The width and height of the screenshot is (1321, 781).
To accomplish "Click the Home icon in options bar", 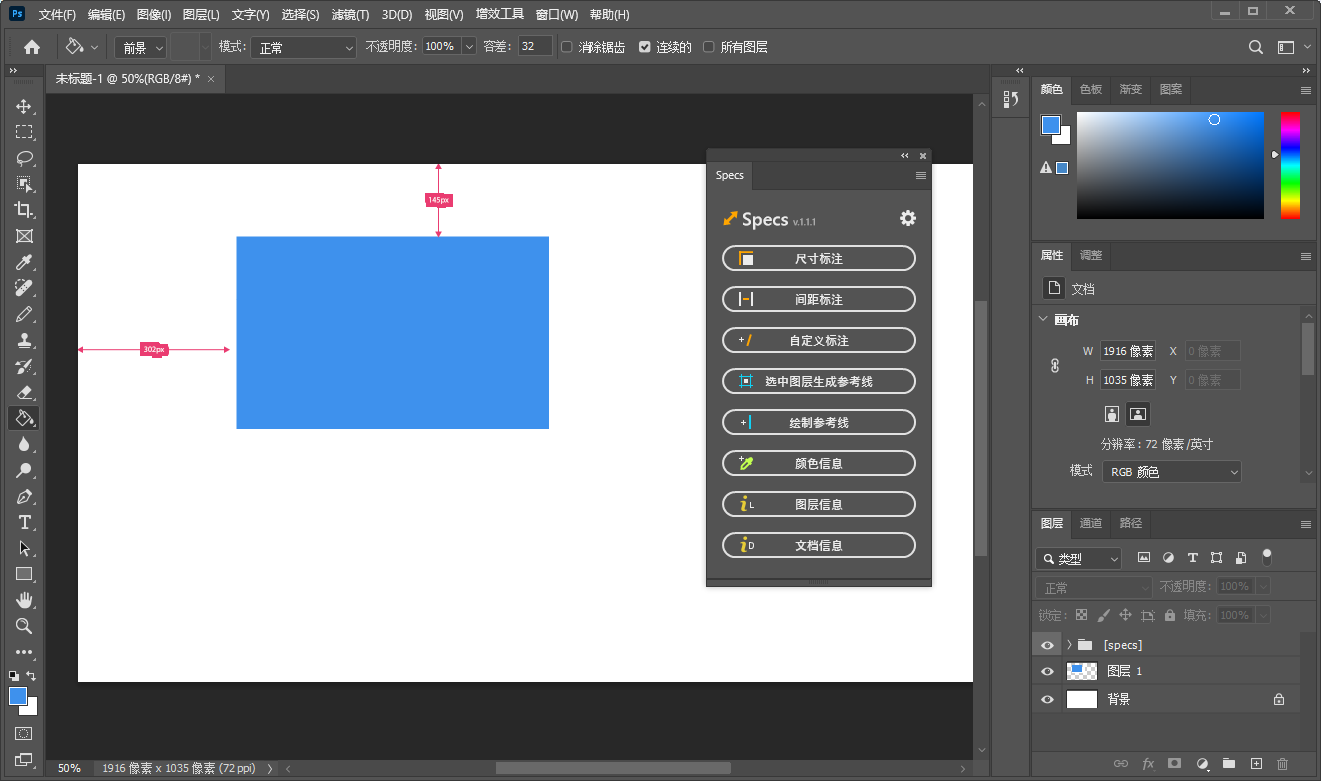I will pos(32,46).
